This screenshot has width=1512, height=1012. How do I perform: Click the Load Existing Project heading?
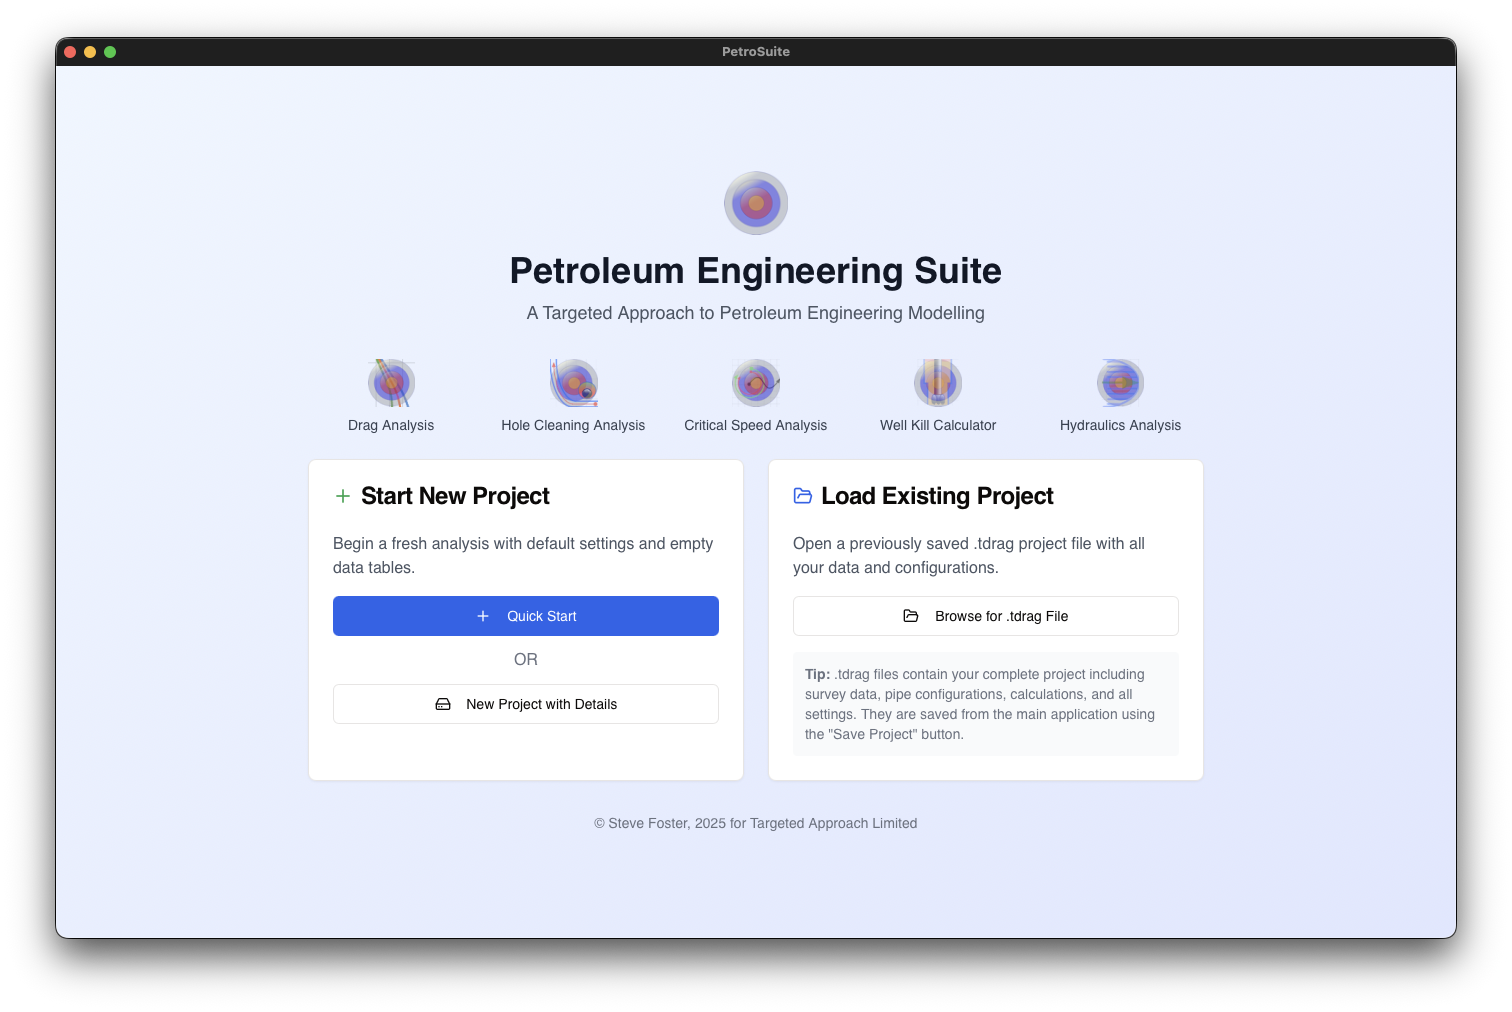(x=937, y=496)
